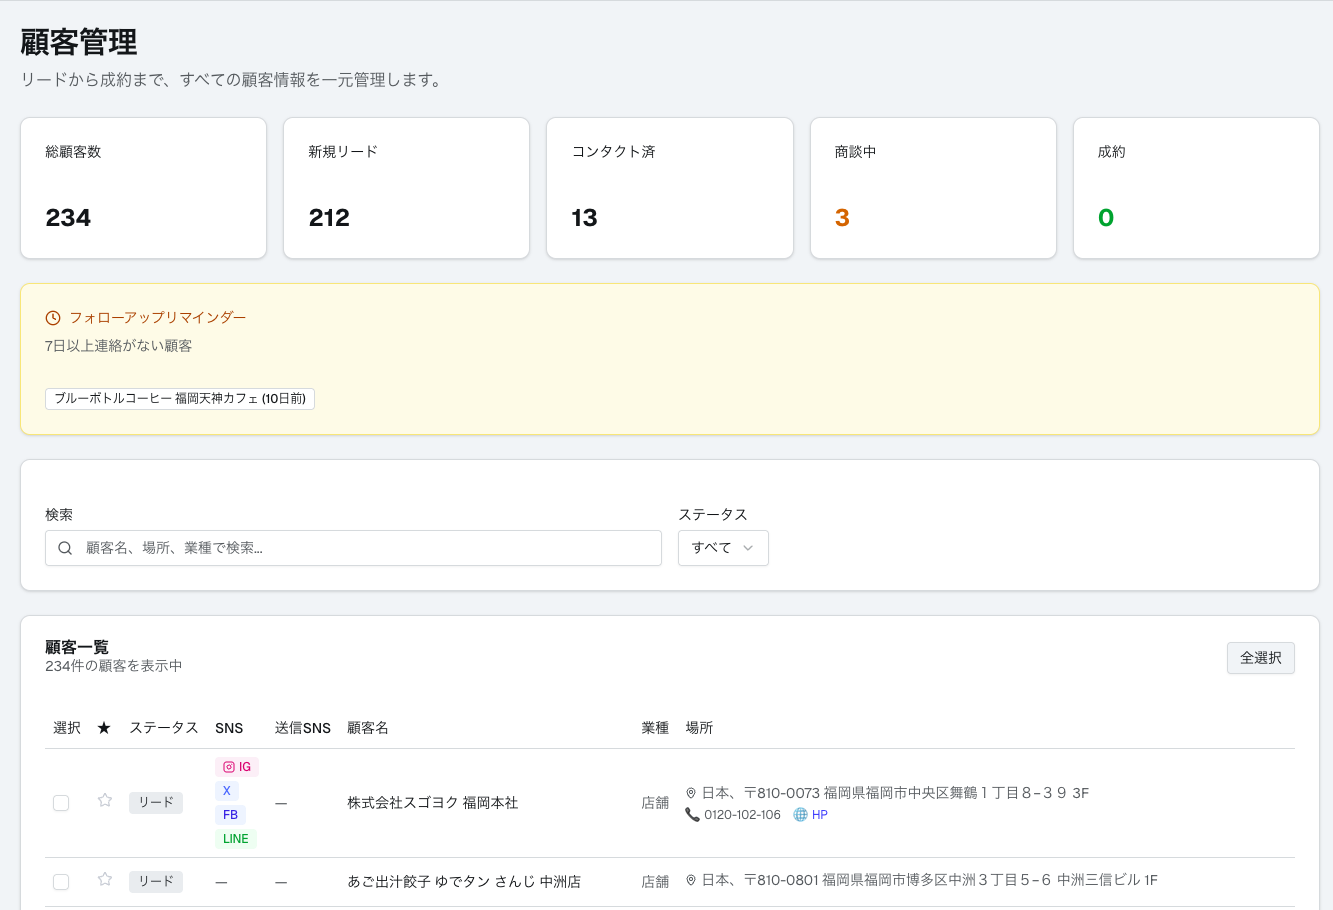Viewport: 1333px width, 910px height.
Task: Click the clock icon on the follow-up reminder
Action: click(51, 317)
